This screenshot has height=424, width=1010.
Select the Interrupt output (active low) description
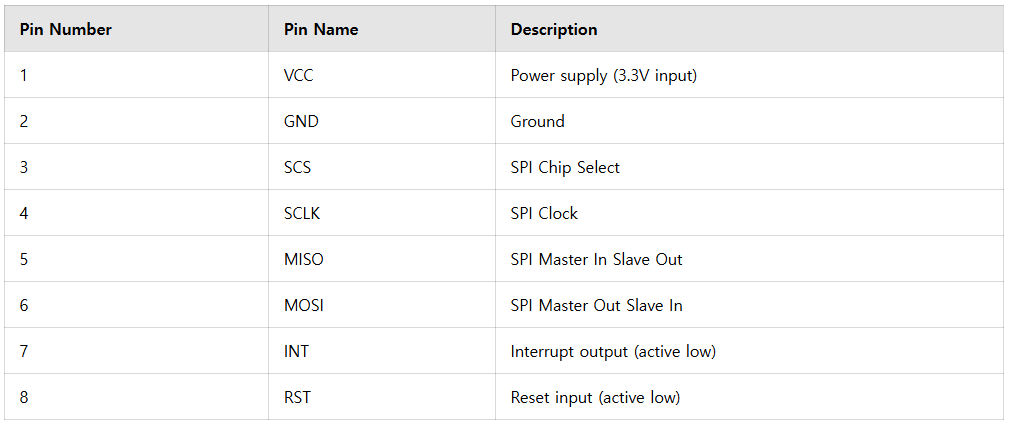click(613, 352)
